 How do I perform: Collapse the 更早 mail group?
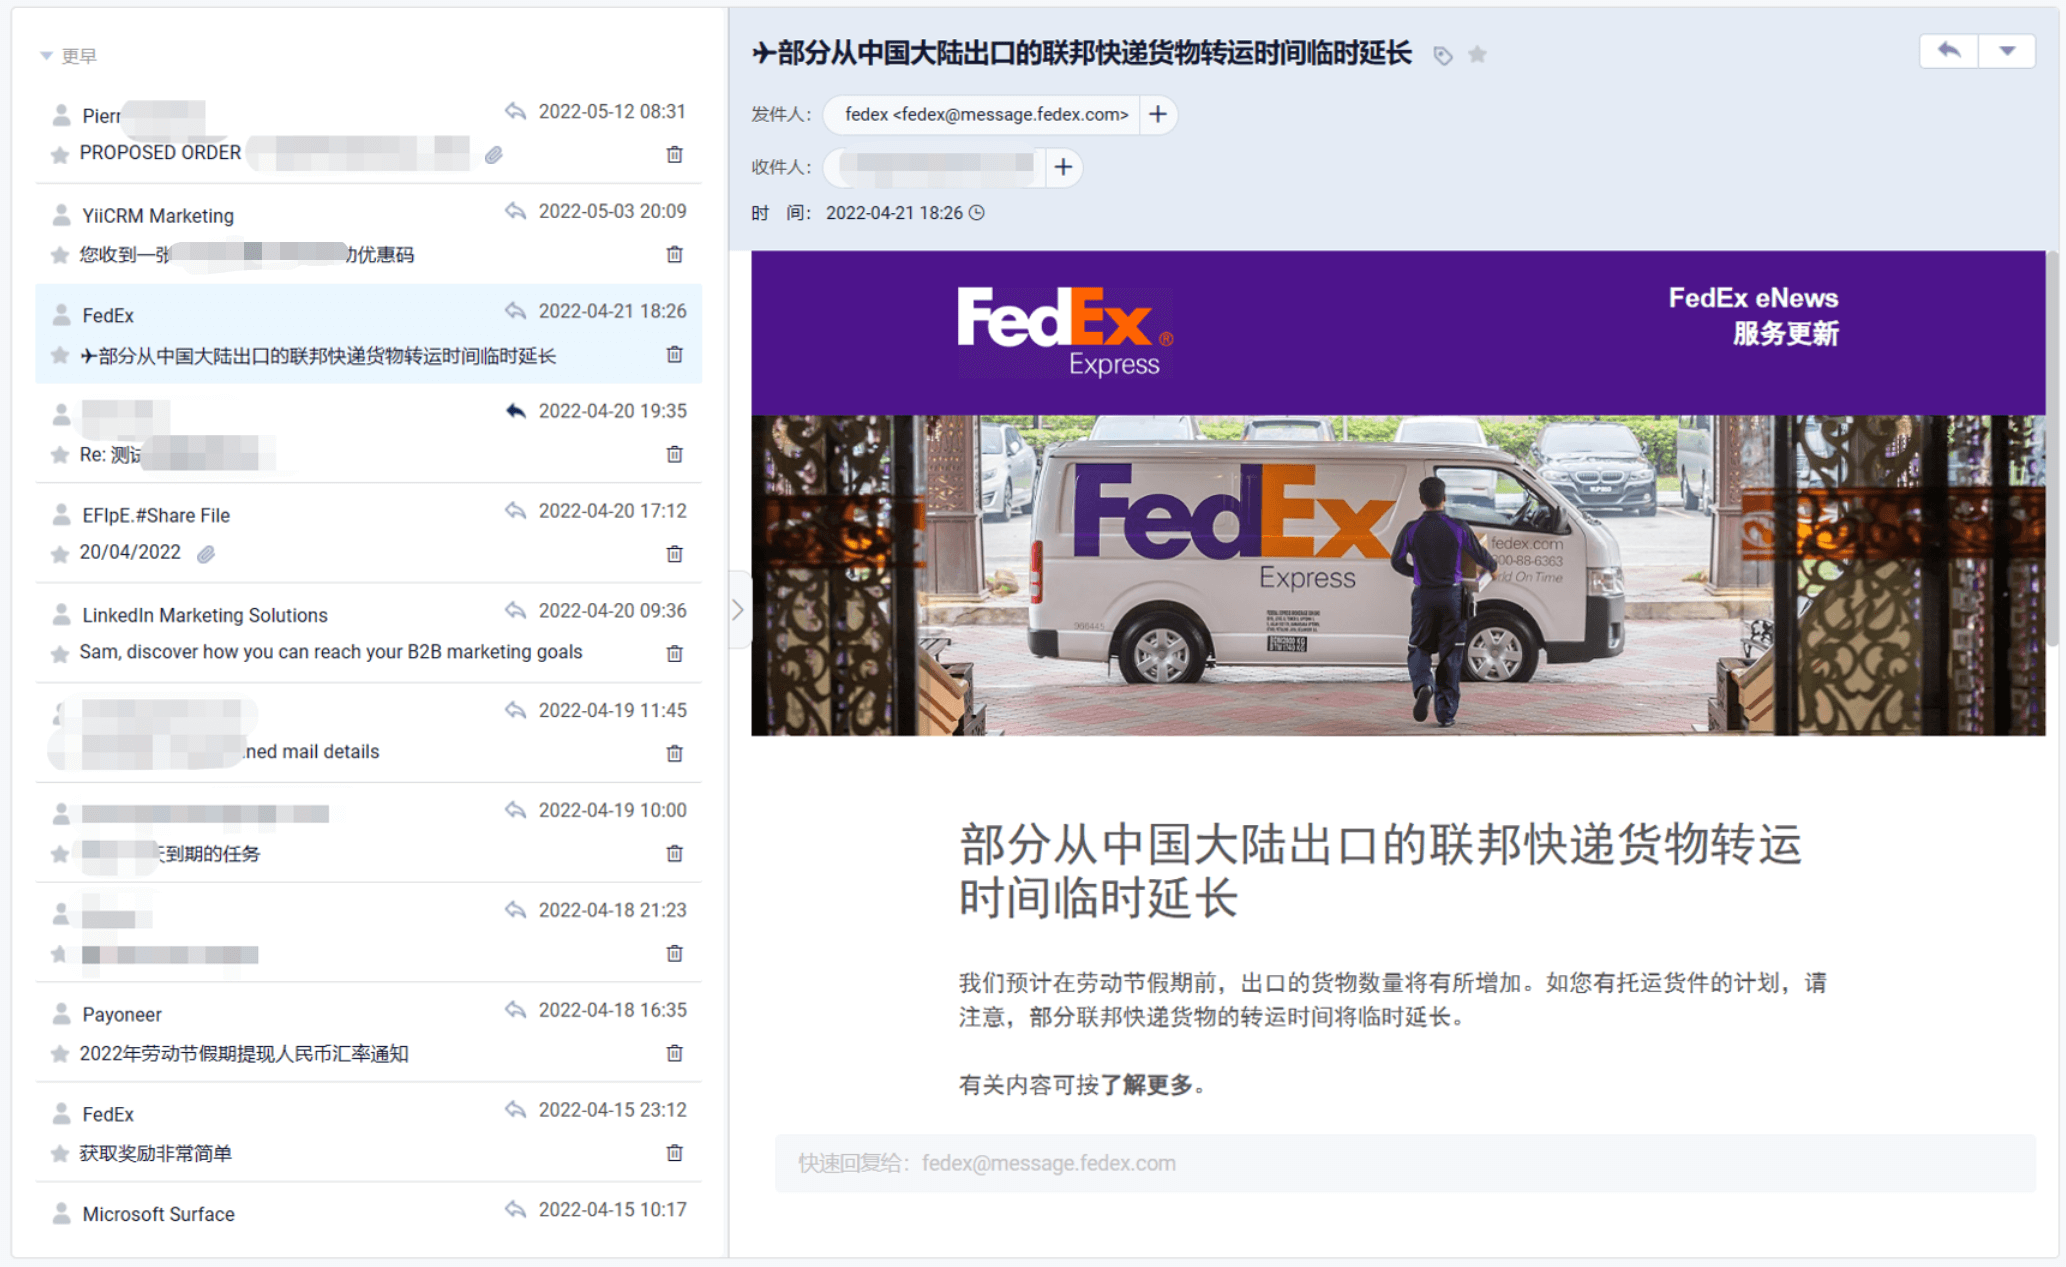coord(46,56)
